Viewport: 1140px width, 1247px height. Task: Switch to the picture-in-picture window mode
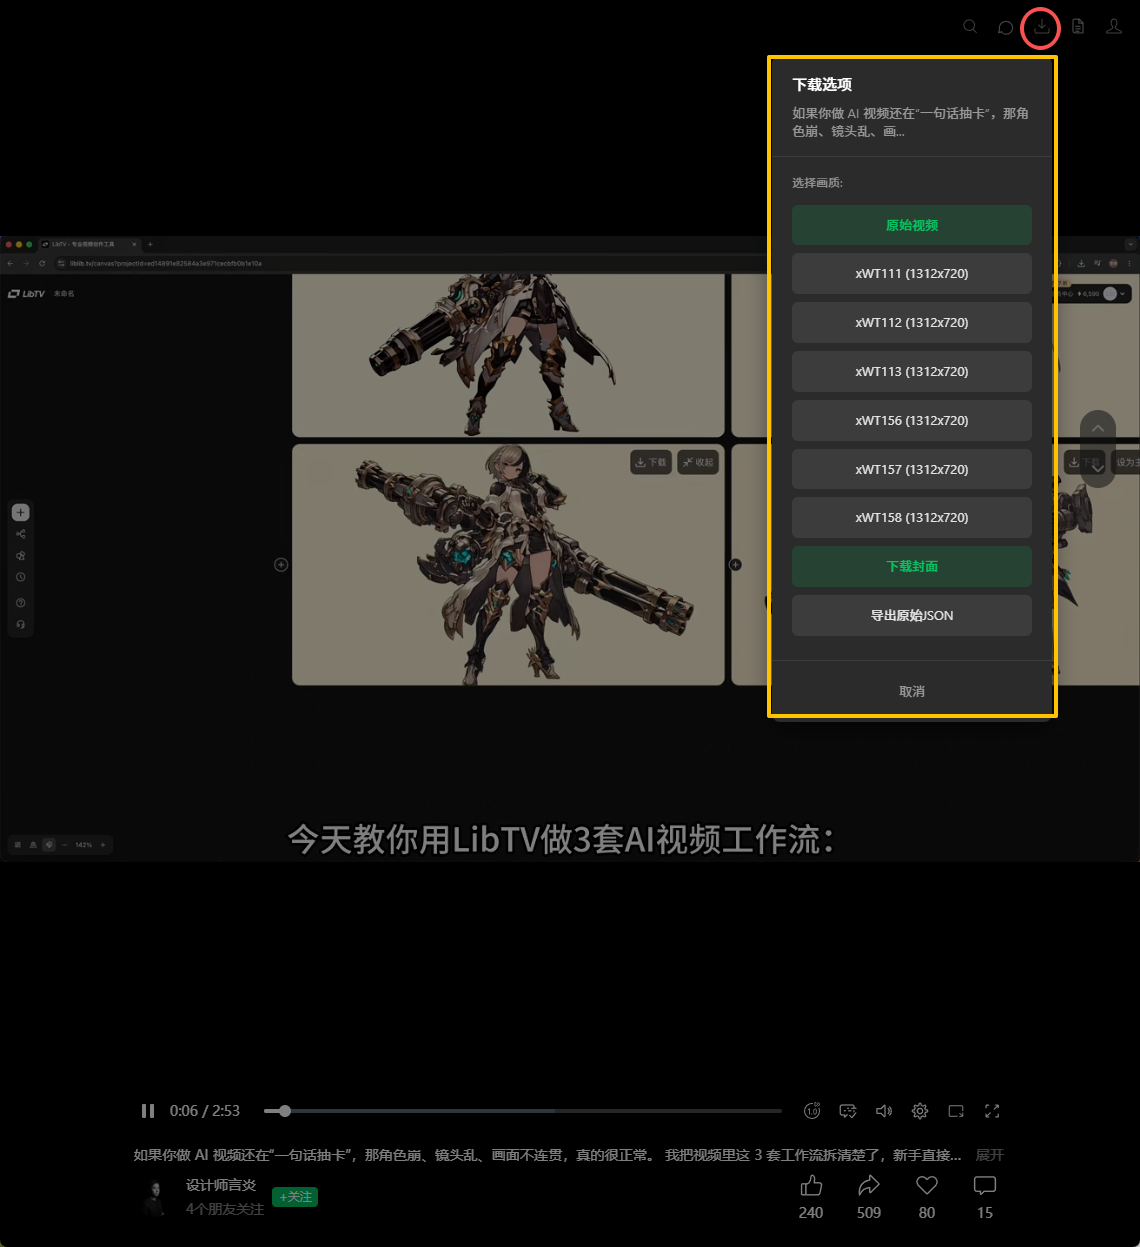point(956,1111)
